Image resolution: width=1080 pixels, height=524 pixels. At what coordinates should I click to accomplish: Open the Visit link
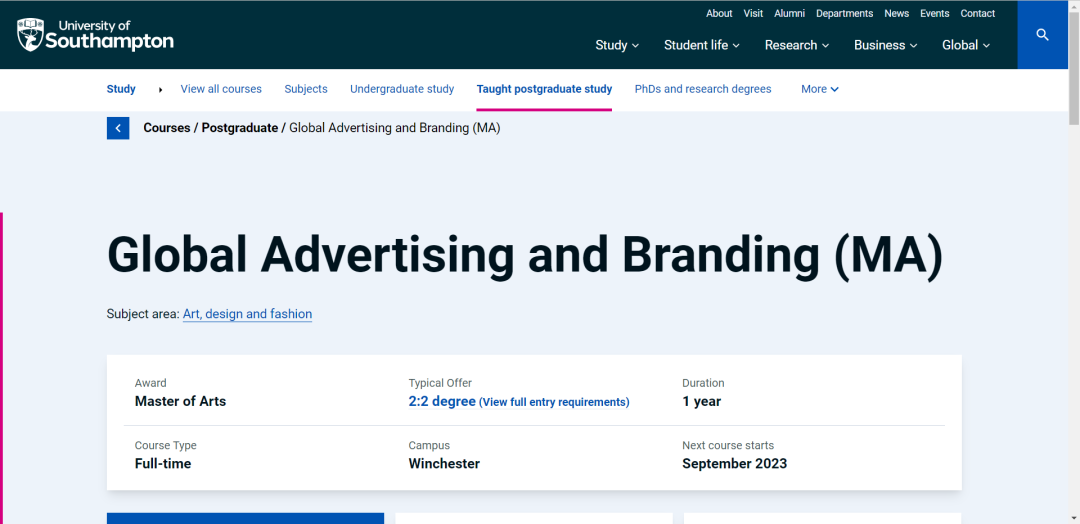click(753, 13)
